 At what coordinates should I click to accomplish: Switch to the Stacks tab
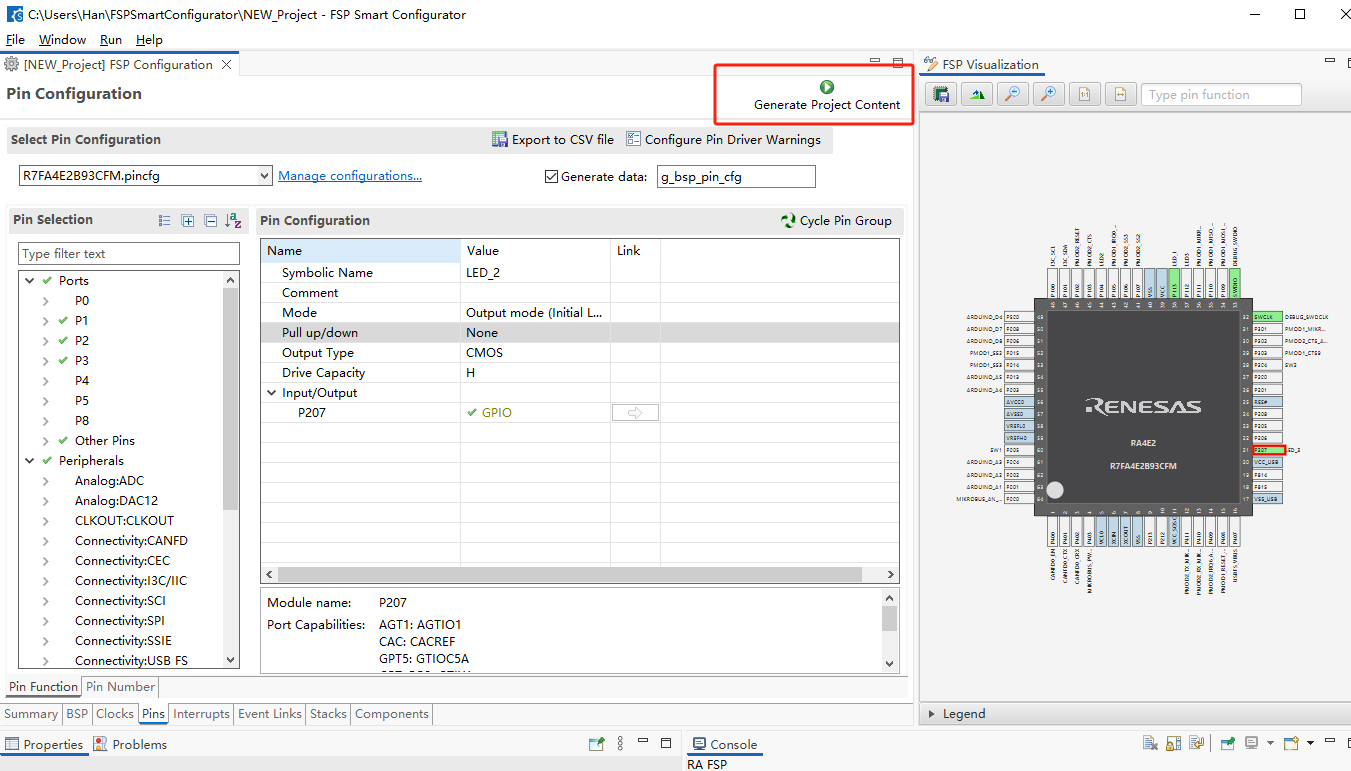pyautogui.click(x=328, y=714)
